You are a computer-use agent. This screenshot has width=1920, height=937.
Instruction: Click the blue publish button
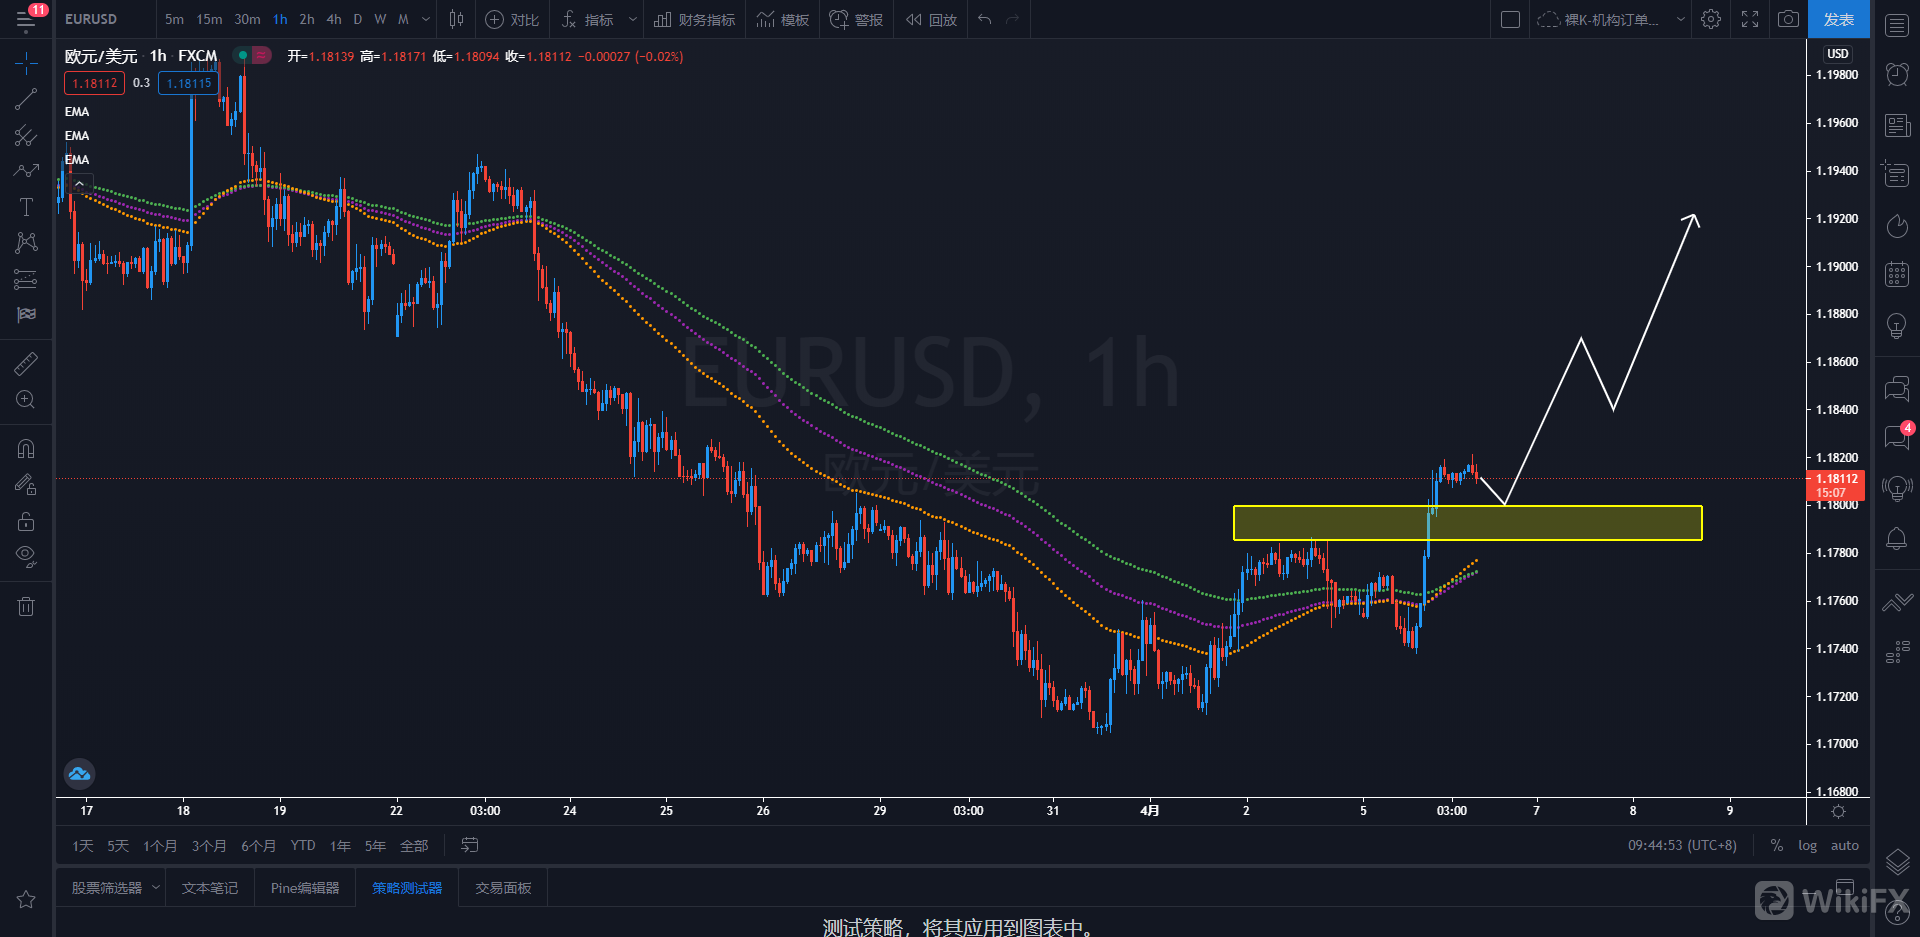coord(1839,19)
